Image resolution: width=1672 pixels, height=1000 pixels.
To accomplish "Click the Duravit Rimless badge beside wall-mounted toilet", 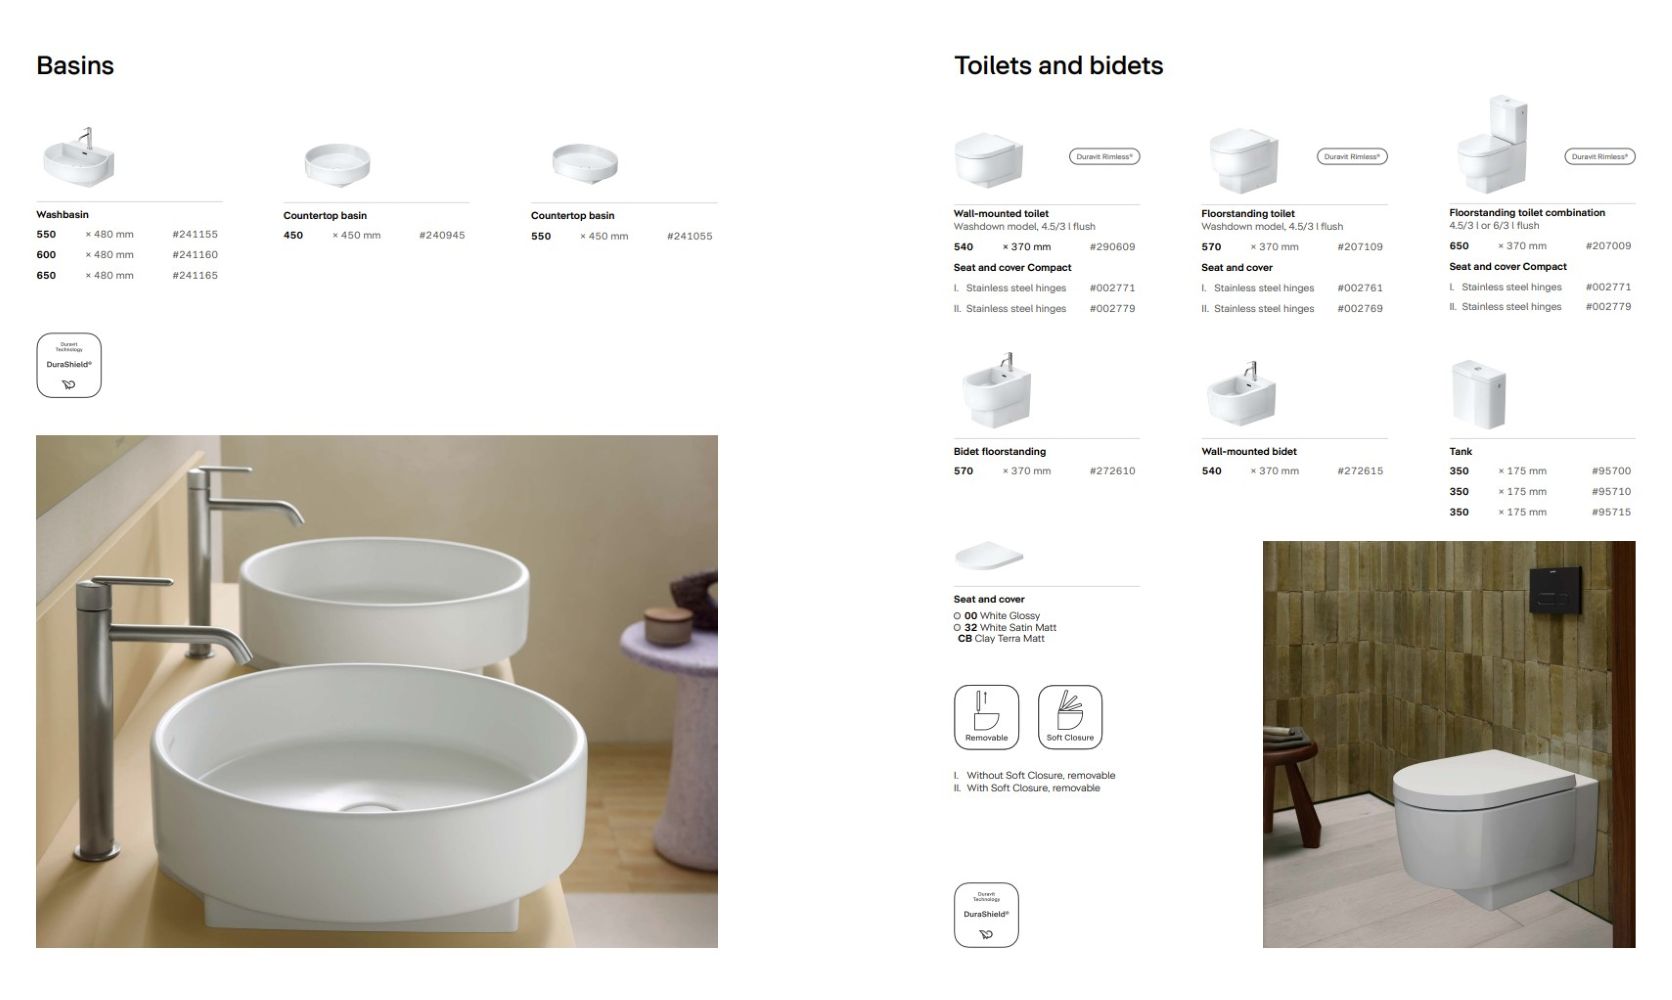I will [1104, 156].
